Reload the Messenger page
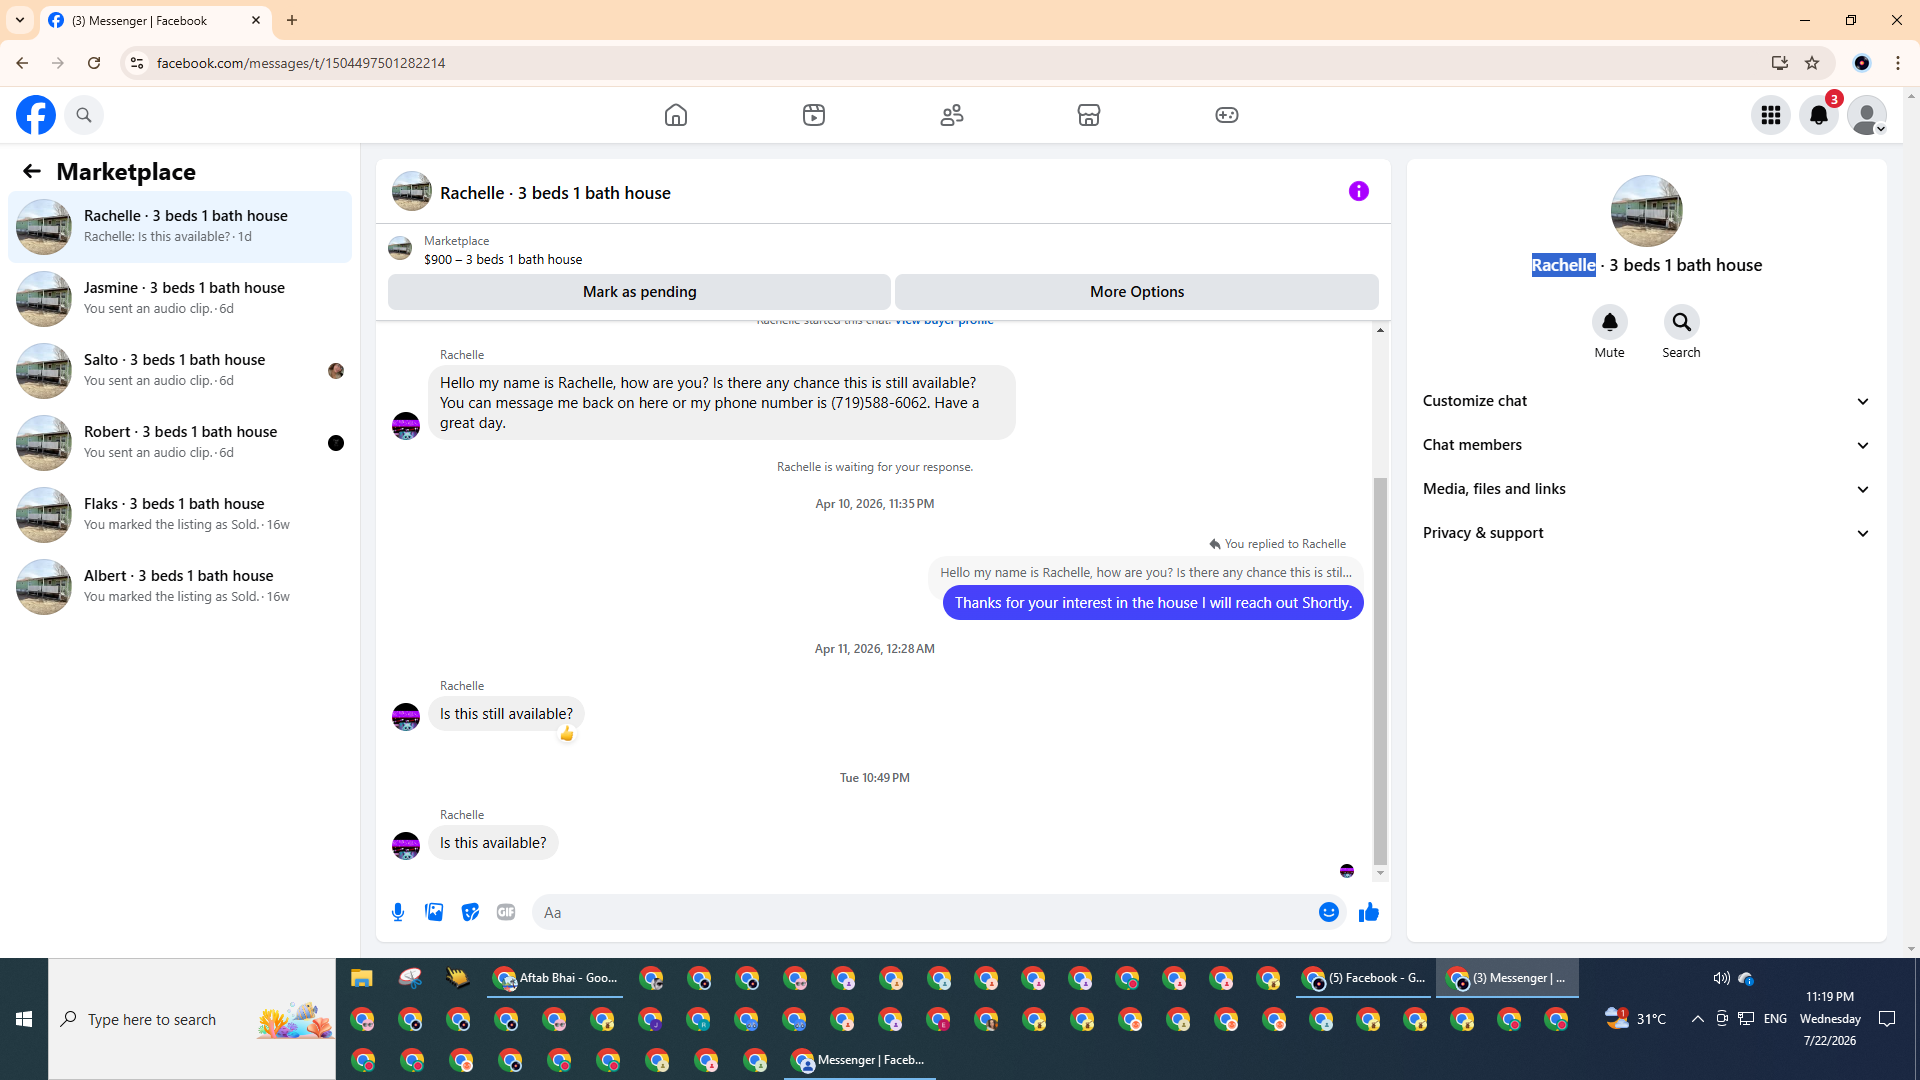Screen dimensions: 1920x1080 click(94, 63)
